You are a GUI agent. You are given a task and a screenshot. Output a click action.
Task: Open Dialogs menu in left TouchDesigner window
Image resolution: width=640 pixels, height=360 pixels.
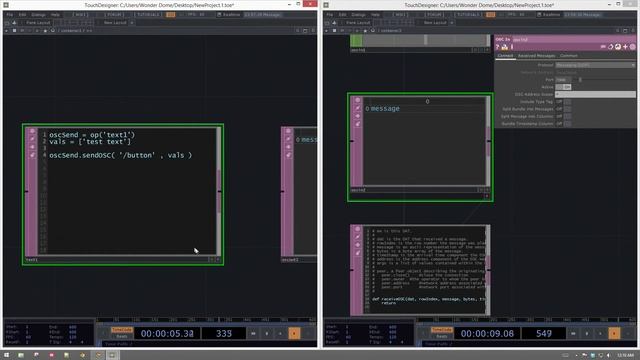[x=38, y=15]
